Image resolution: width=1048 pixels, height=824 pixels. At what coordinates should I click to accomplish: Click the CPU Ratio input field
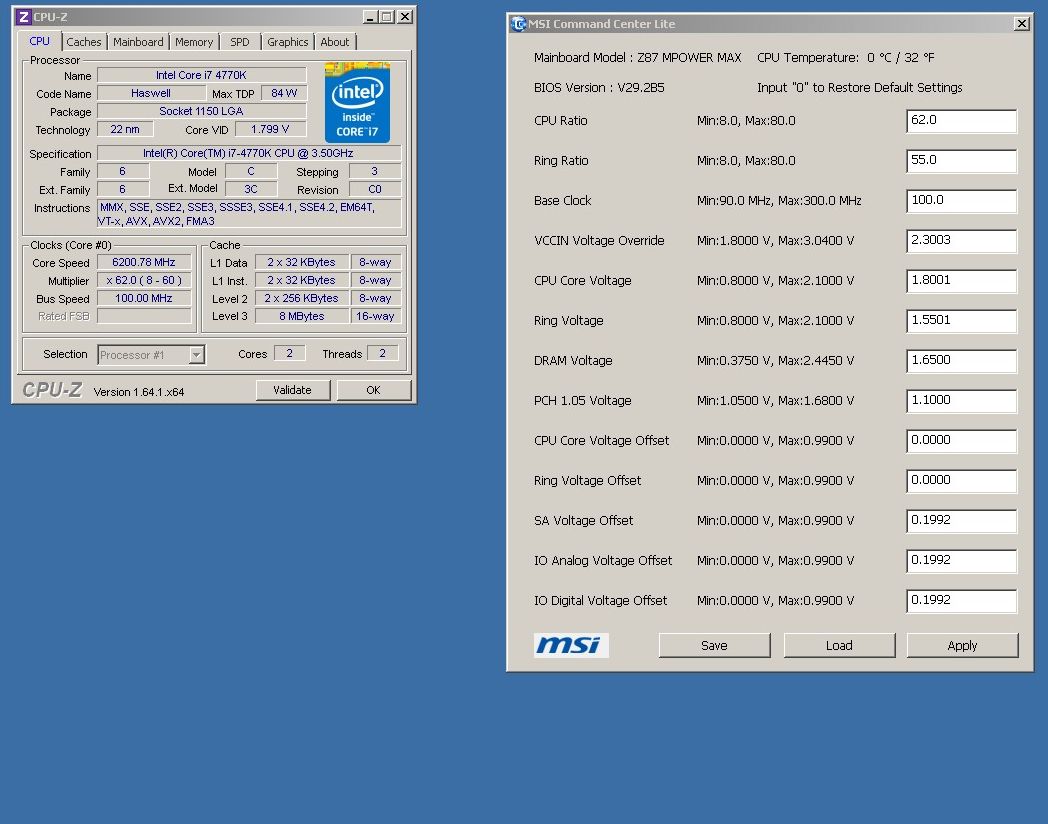click(961, 121)
